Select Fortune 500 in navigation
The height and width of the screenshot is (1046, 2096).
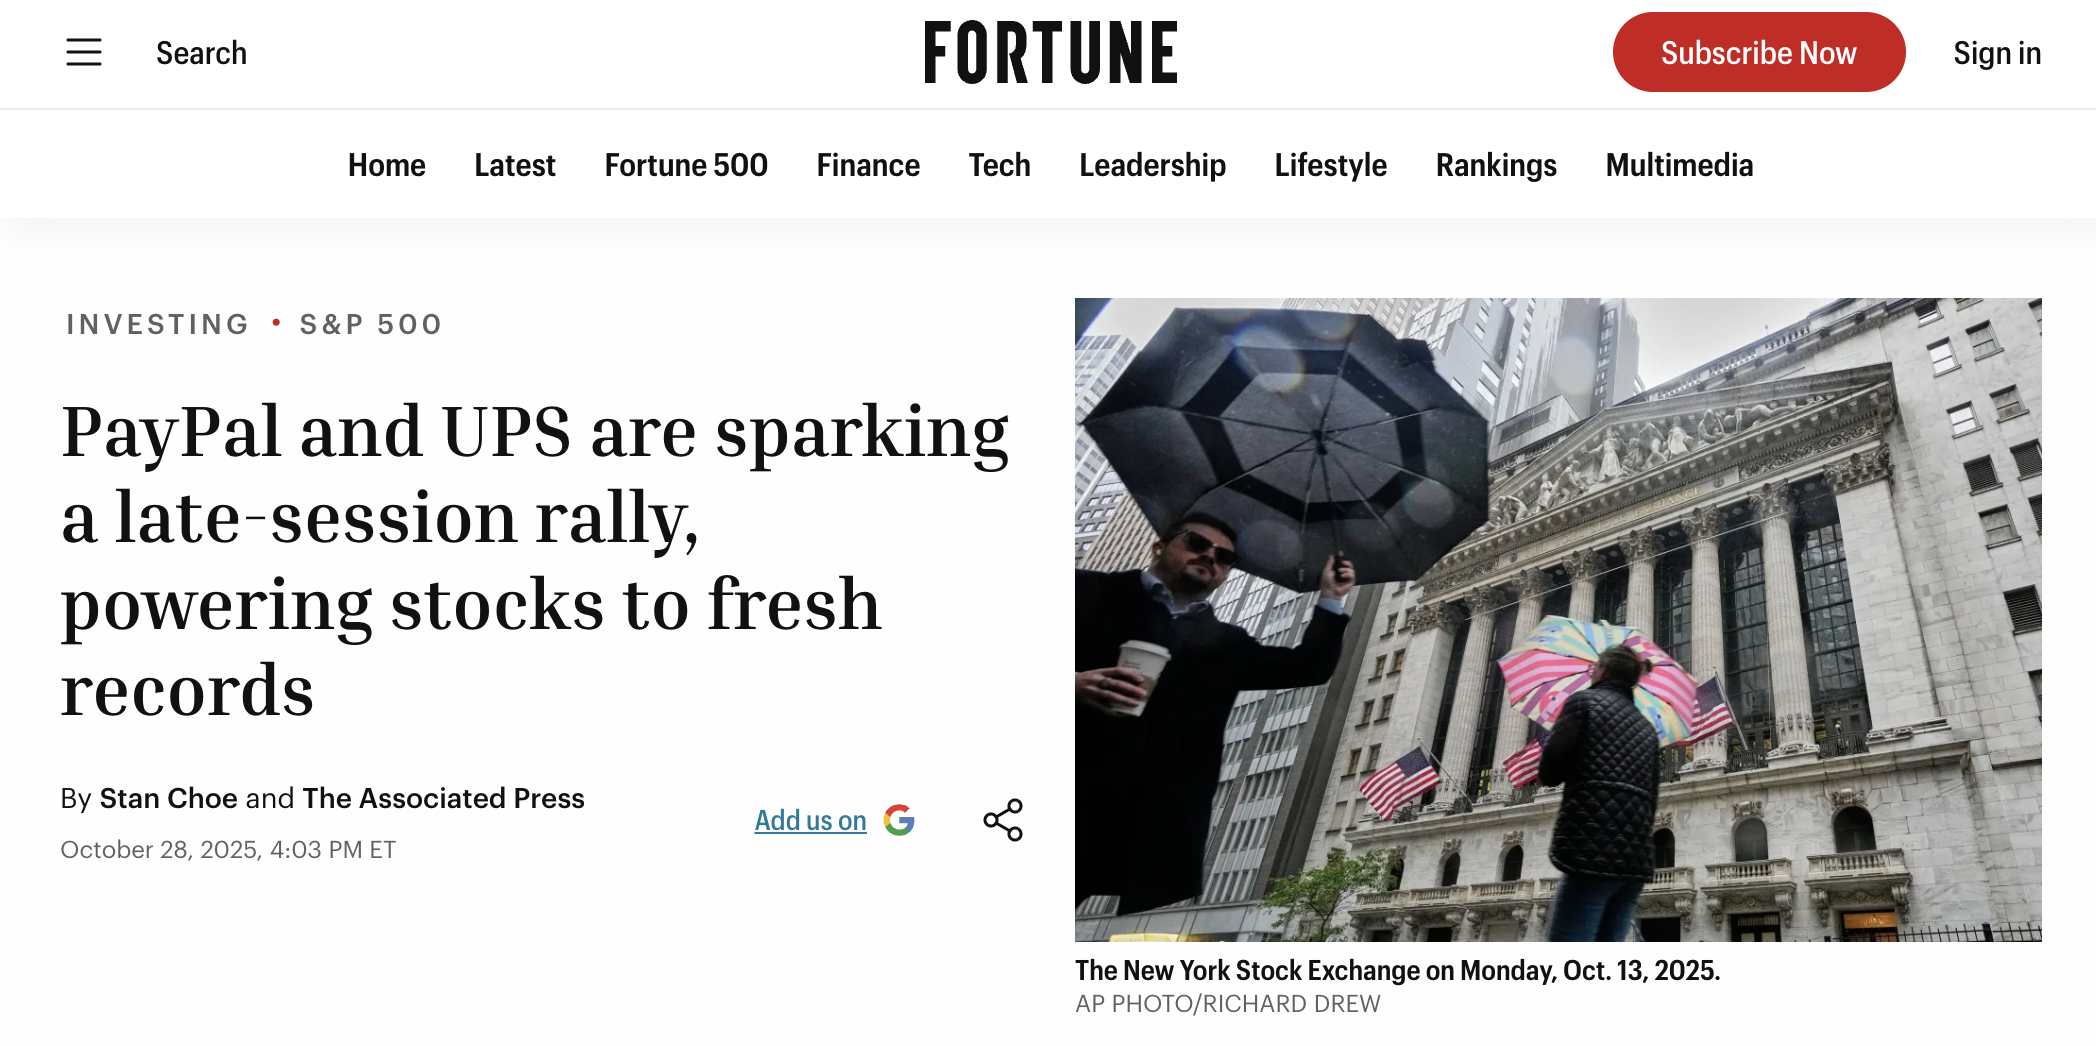[x=685, y=165]
